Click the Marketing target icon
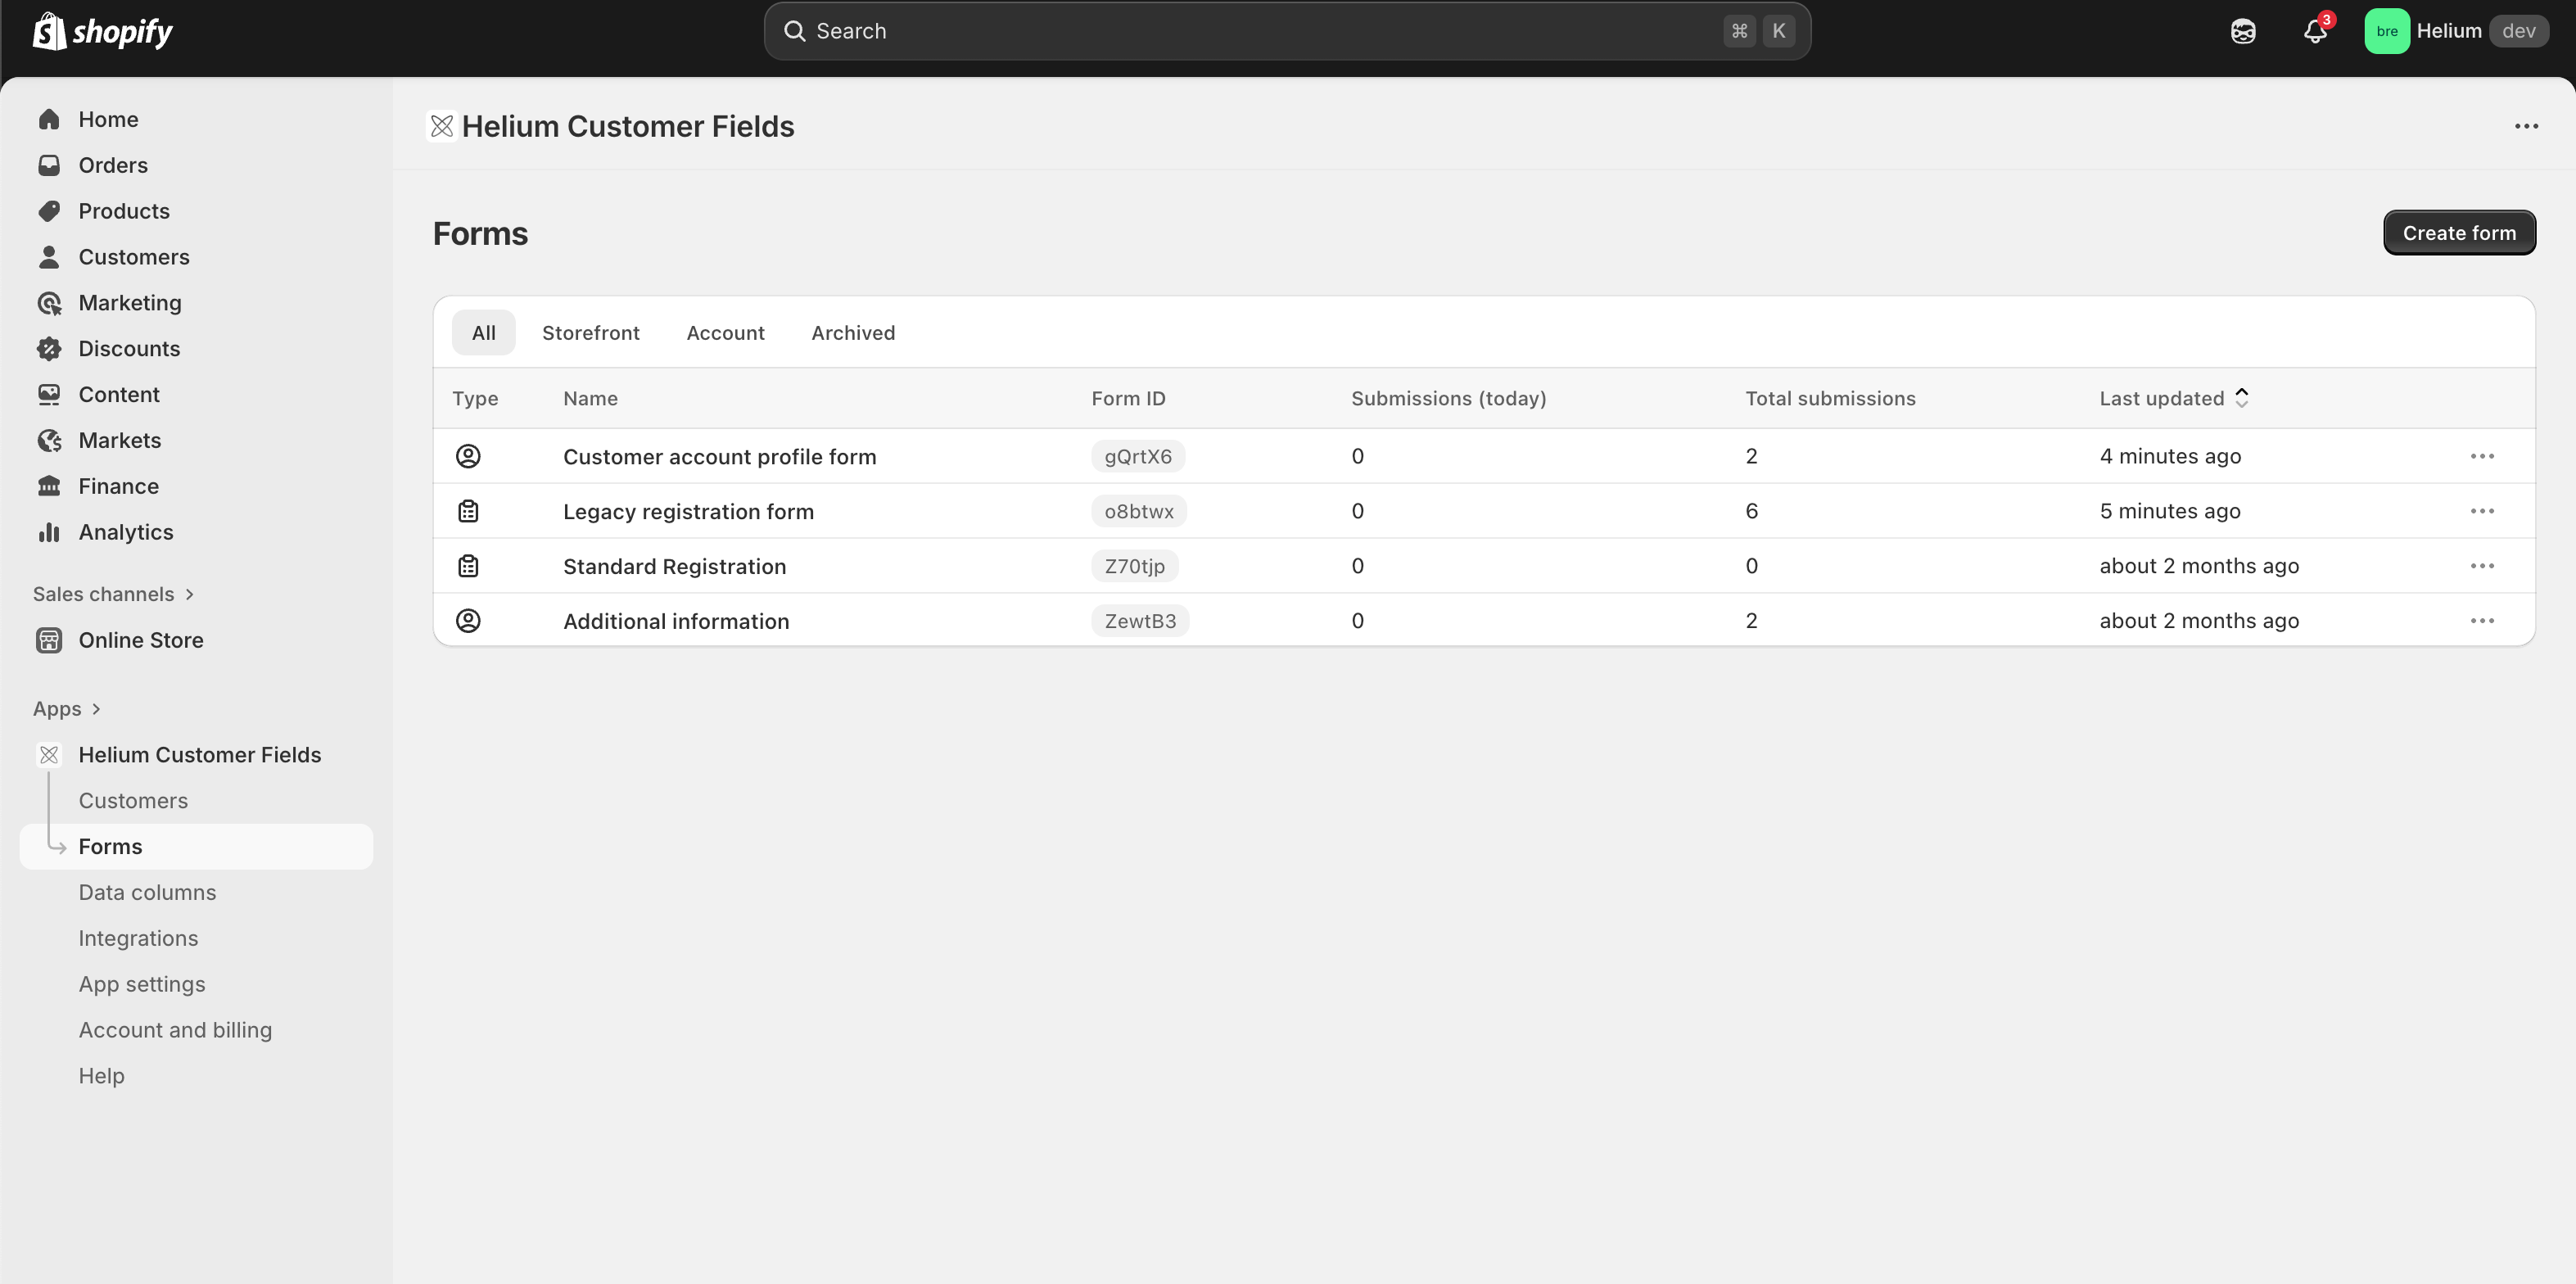The width and height of the screenshot is (2576, 1284). (49, 303)
